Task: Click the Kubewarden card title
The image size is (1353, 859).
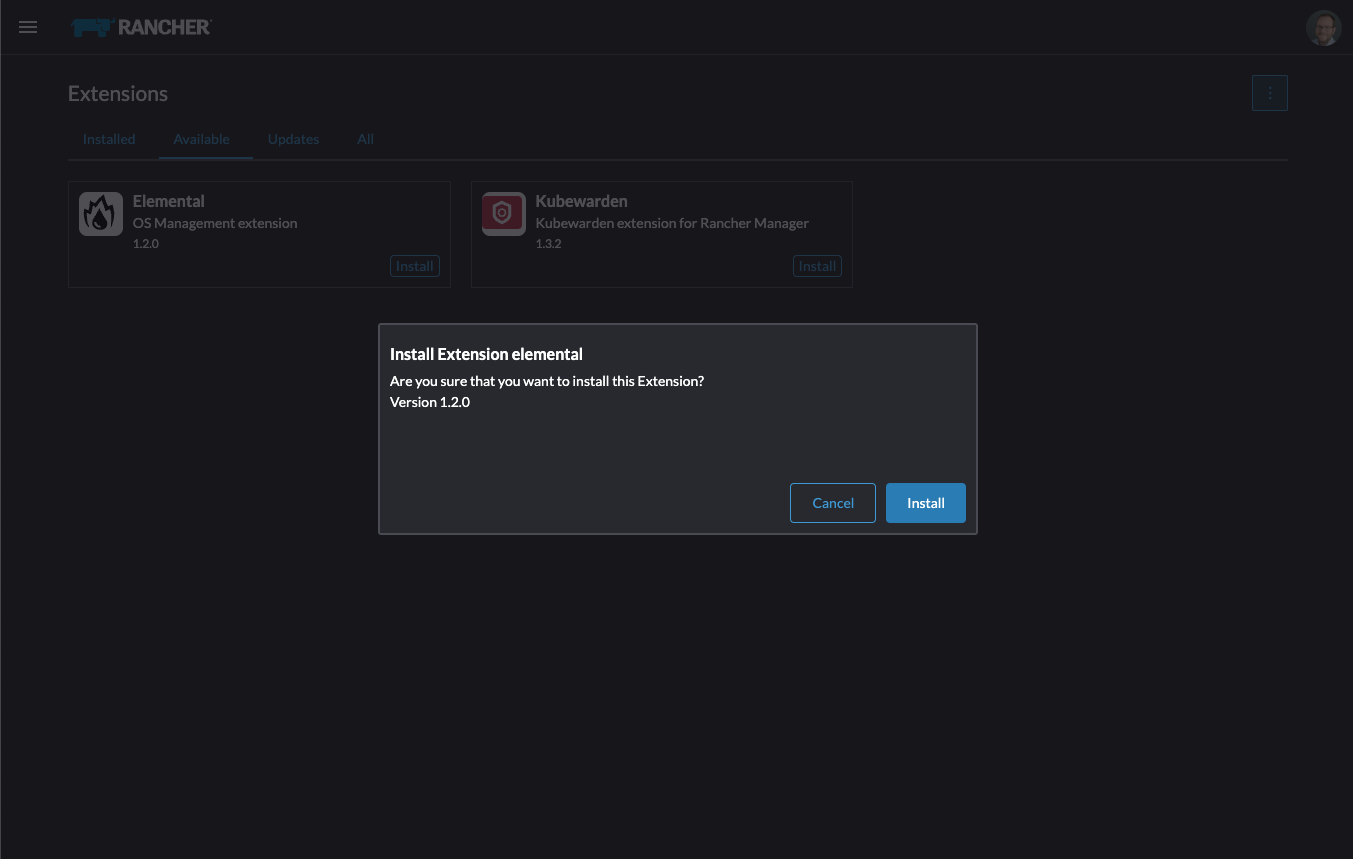Action: point(581,201)
